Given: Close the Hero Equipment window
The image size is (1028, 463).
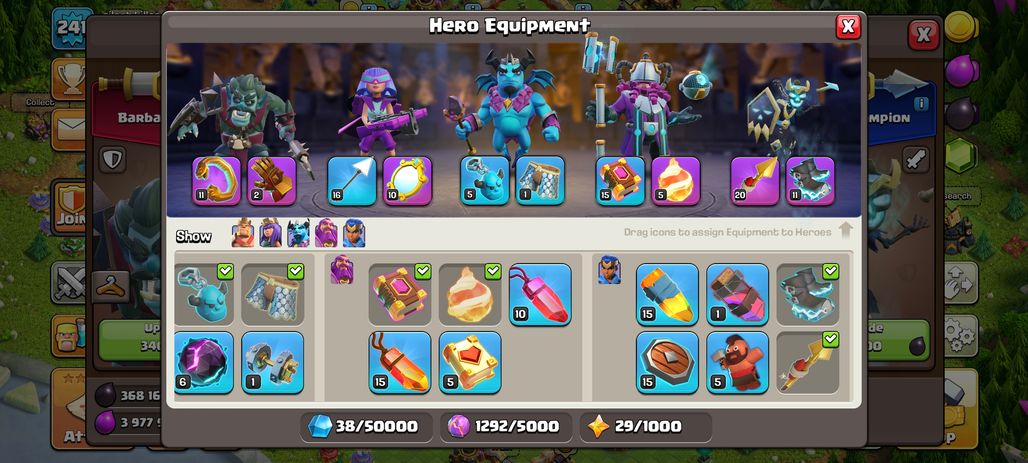Looking at the screenshot, I should point(848,26).
